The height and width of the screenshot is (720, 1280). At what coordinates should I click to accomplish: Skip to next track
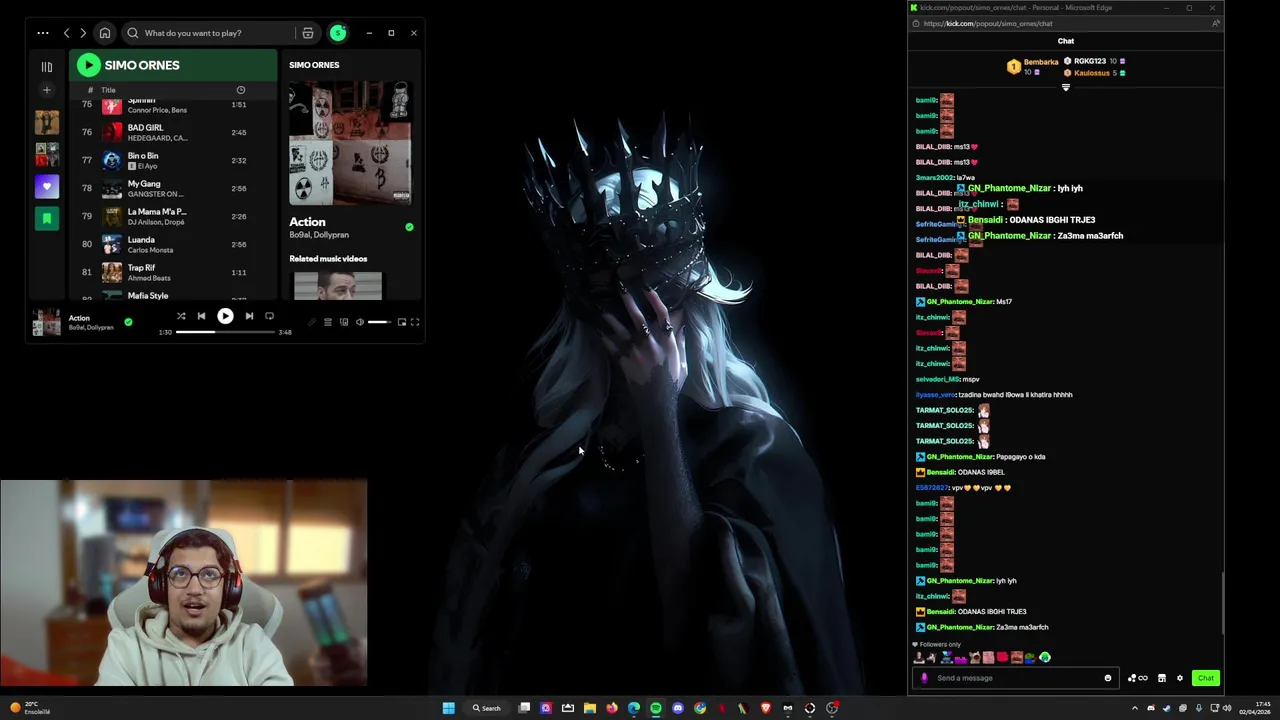pyautogui.click(x=249, y=316)
